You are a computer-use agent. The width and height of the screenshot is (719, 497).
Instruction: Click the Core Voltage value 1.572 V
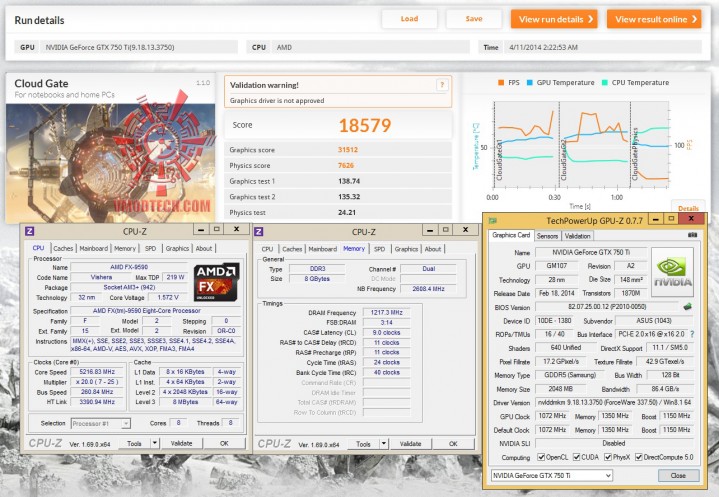click(167, 298)
